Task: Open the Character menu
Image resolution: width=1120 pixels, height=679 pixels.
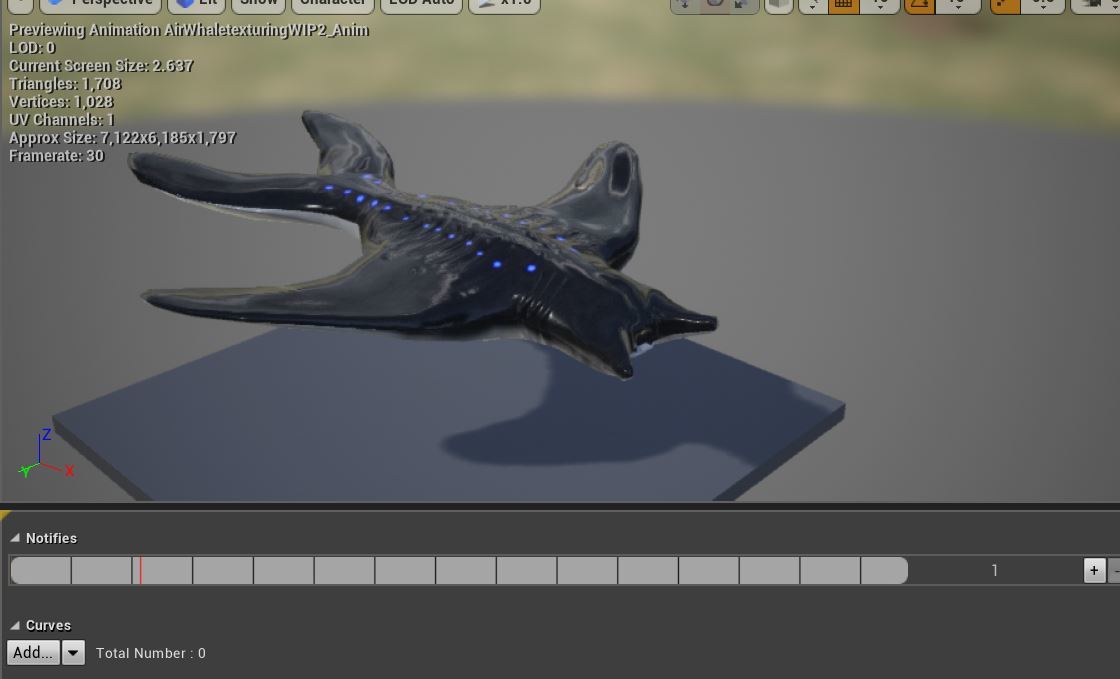Action: (x=333, y=4)
